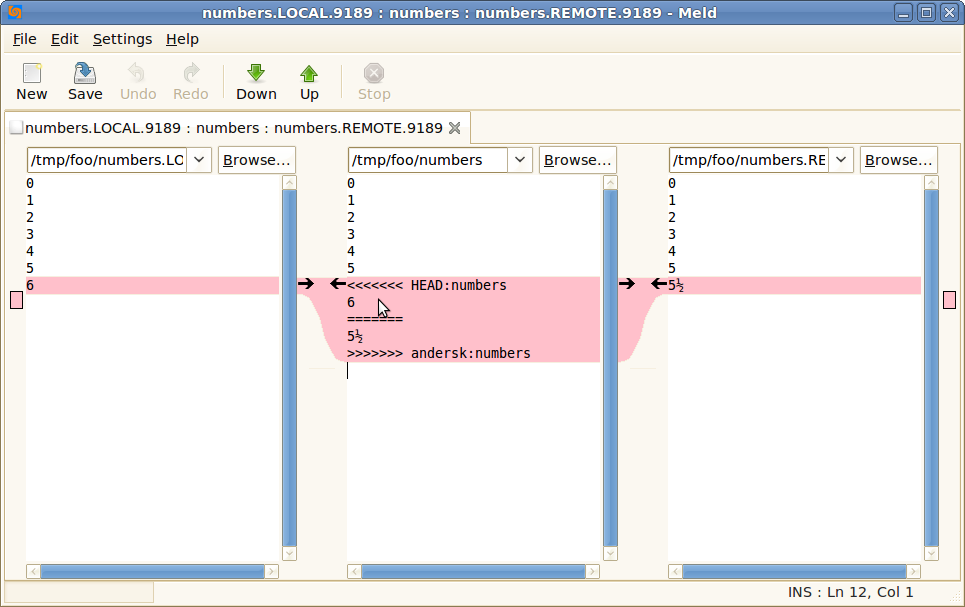Click the pink change marker on right margin
Viewport: 965px width, 607px height.
[949, 300]
